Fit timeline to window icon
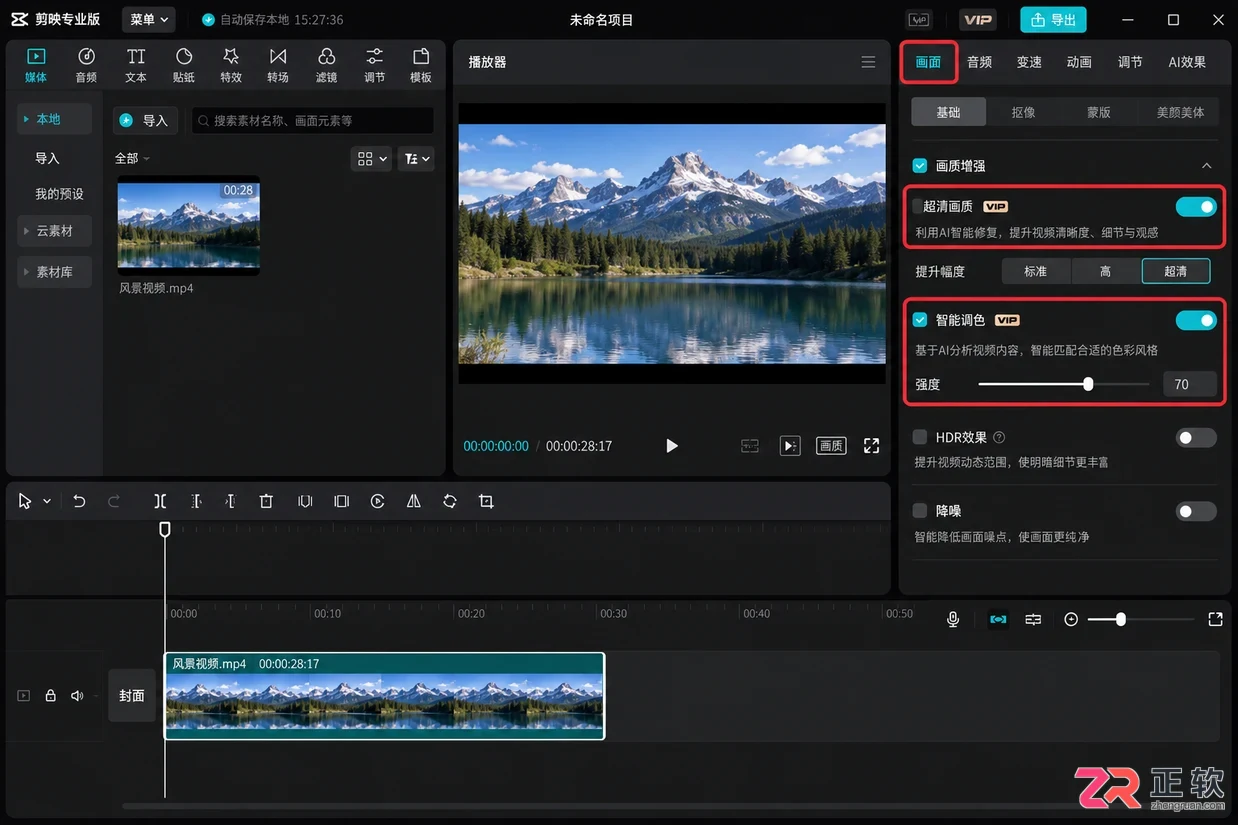Screen dimensions: 1238x825 pyautogui.click(x=1215, y=619)
